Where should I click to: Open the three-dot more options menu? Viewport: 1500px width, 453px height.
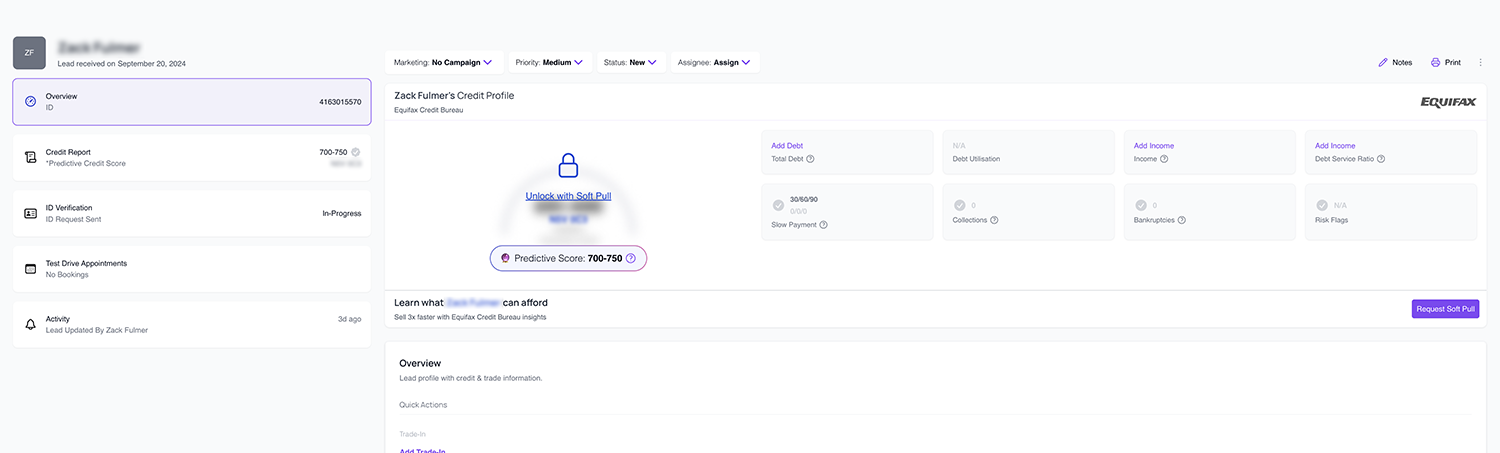(x=1481, y=62)
